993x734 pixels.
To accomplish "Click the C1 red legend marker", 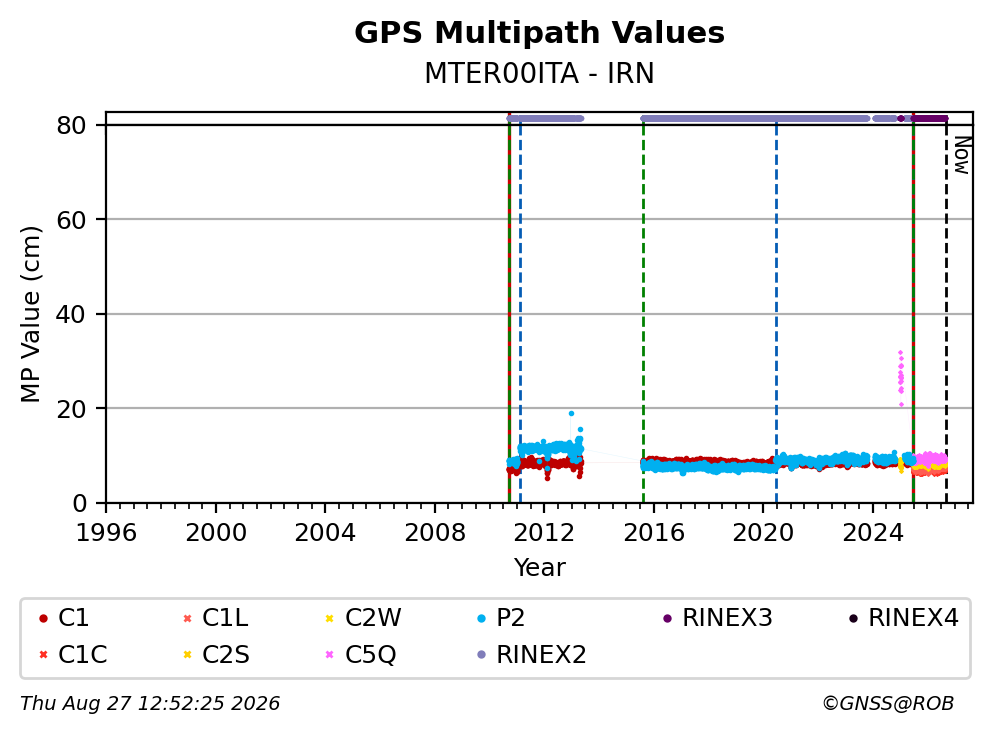I will 43,618.
